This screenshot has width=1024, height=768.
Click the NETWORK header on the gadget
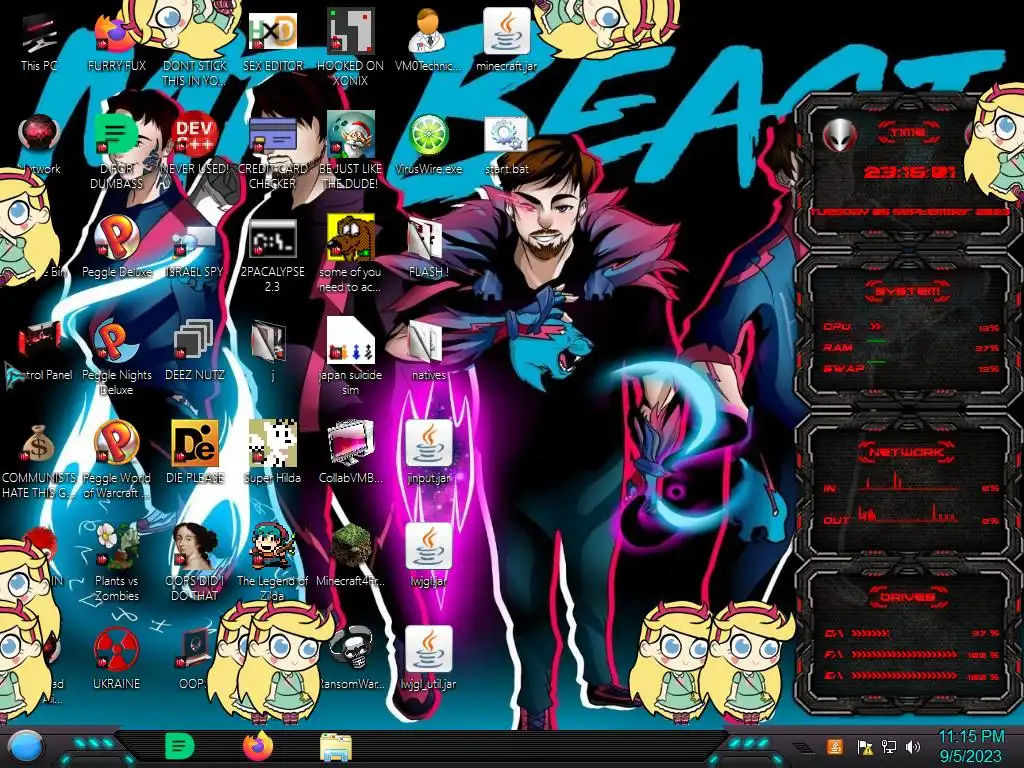click(x=906, y=452)
